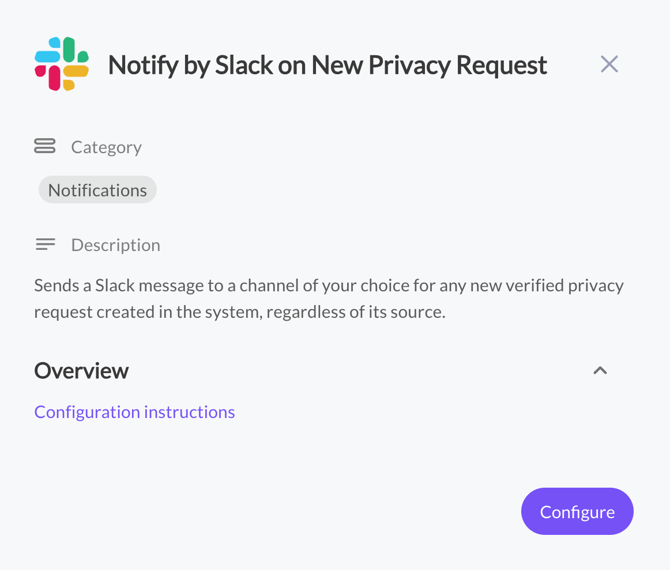Click "verified privacy" in the description
Viewport: 670px width, 570px height.
coord(565,285)
